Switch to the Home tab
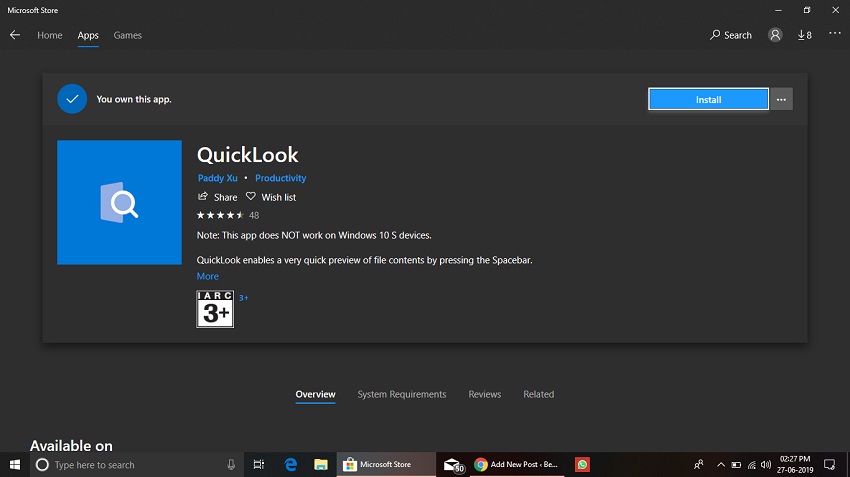Image resolution: width=850 pixels, height=477 pixels. 50,35
